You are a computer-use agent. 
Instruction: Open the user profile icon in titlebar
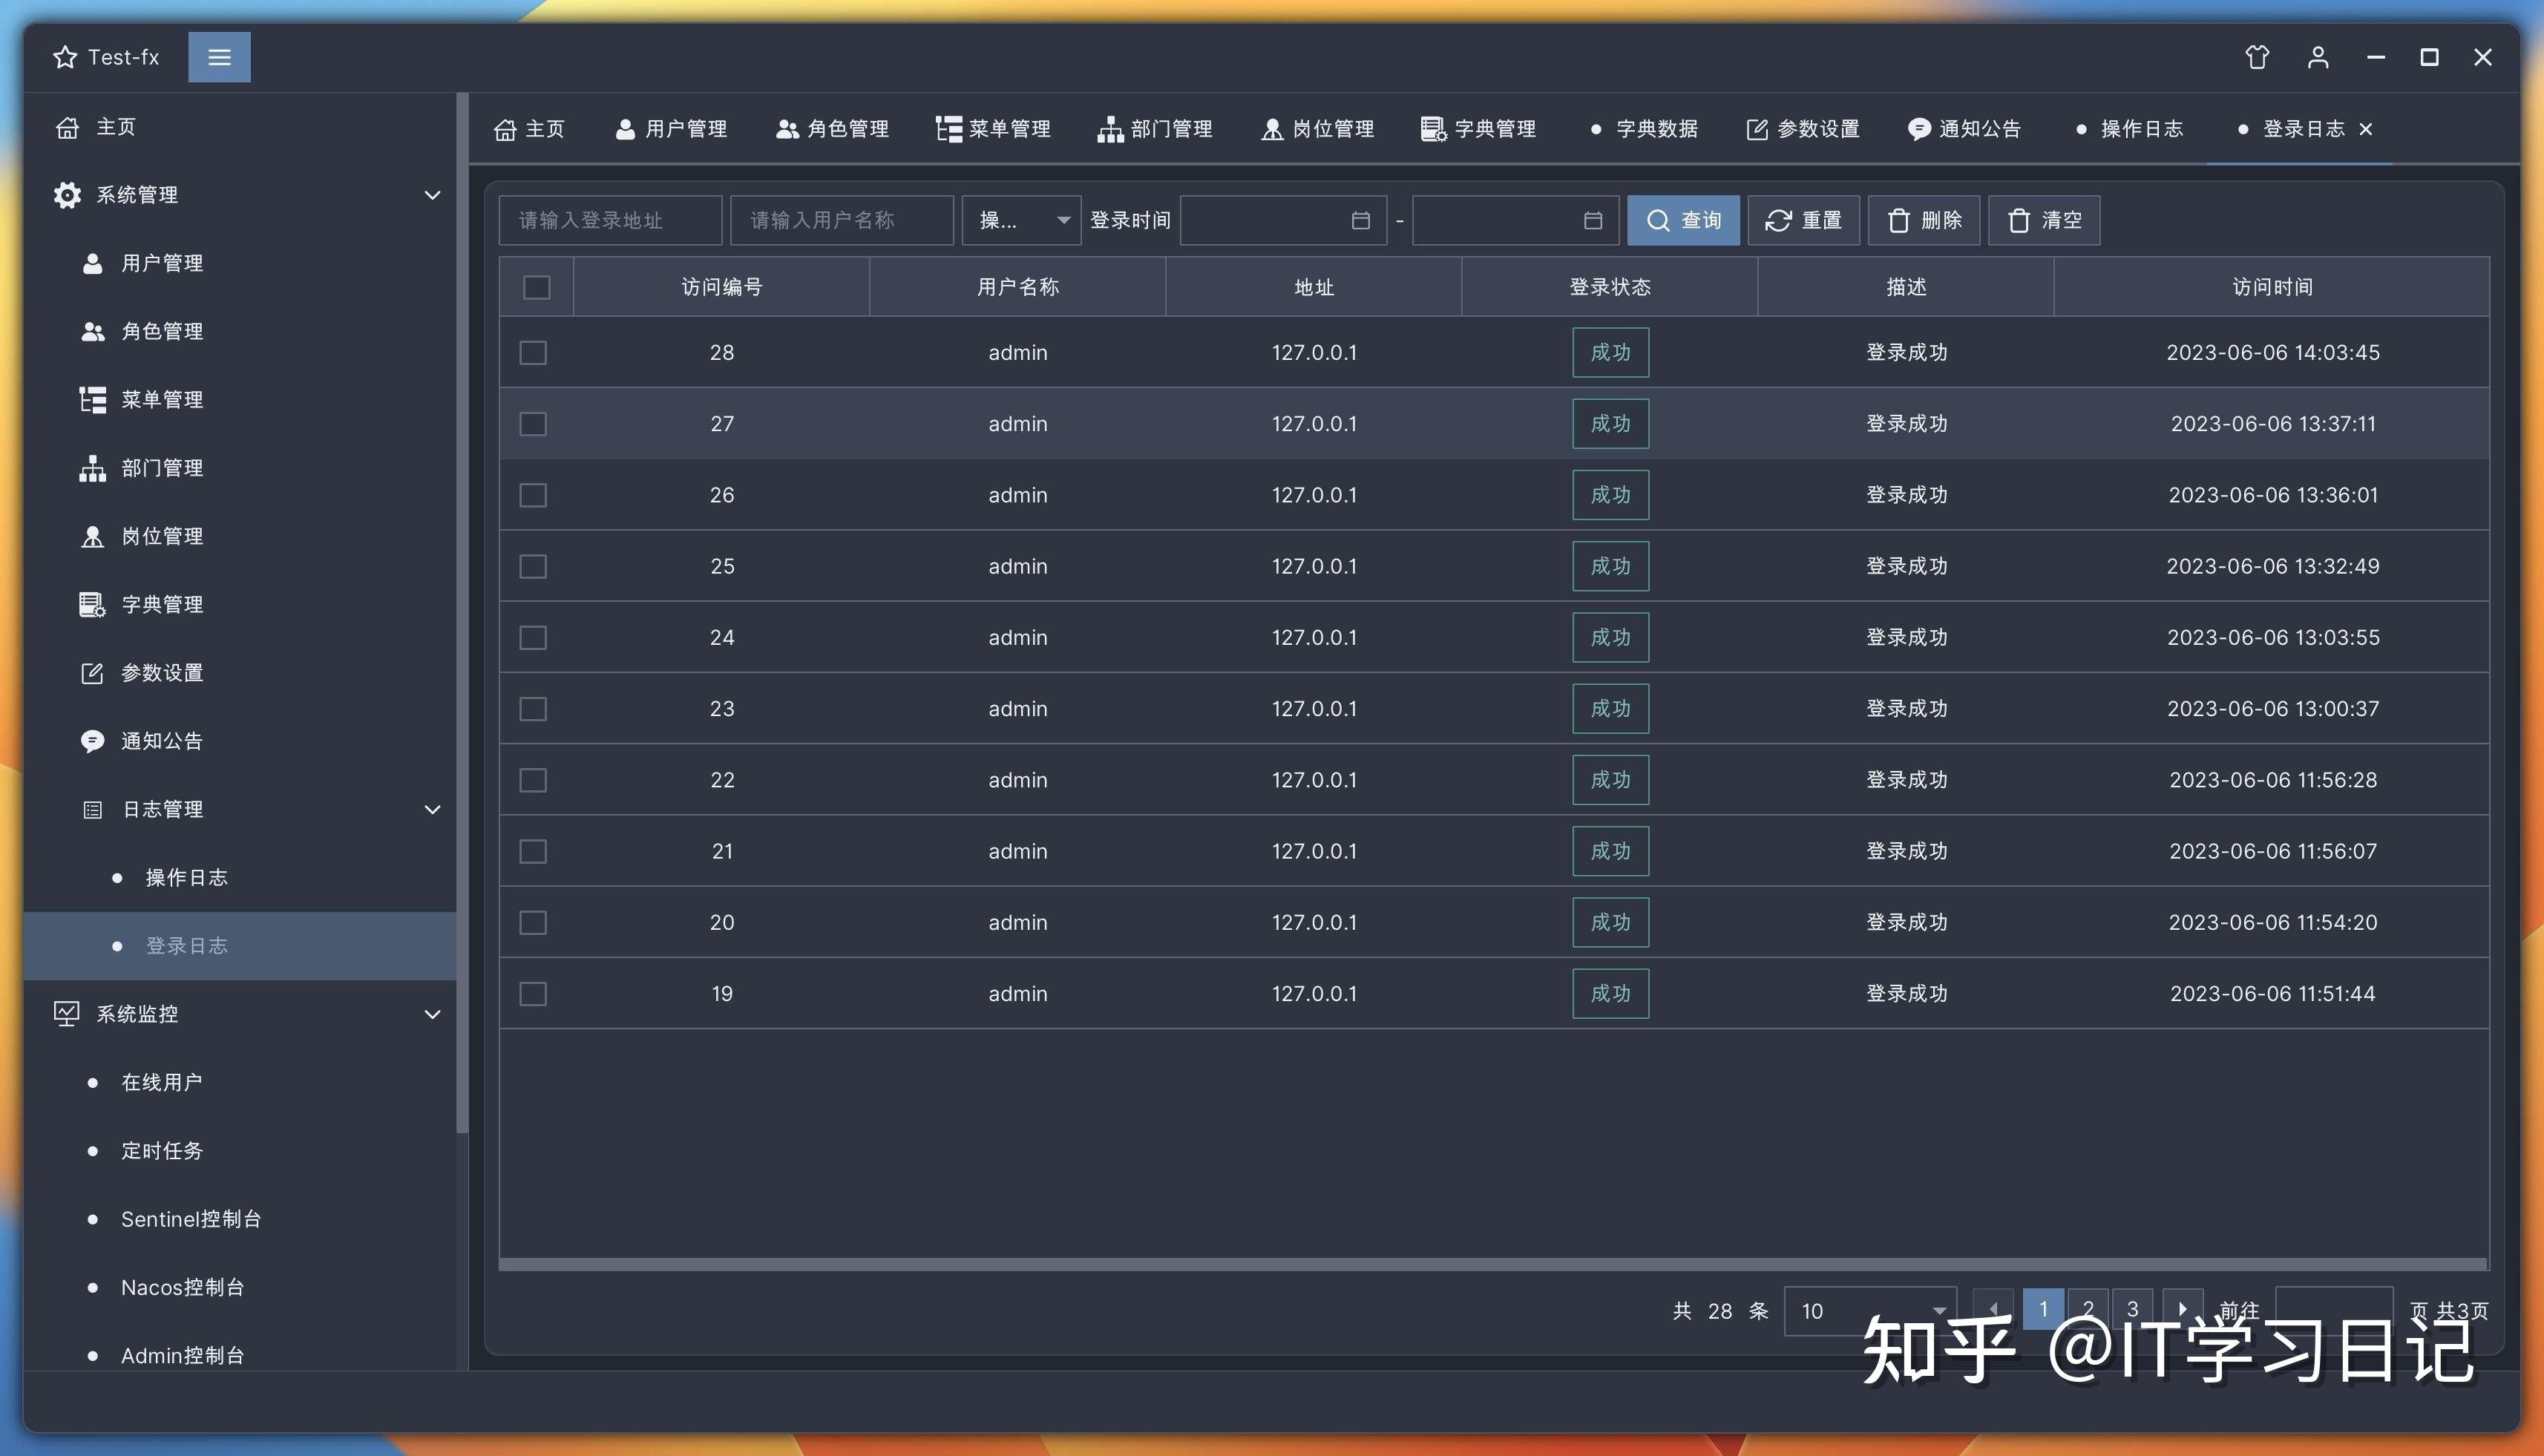tap(2318, 57)
